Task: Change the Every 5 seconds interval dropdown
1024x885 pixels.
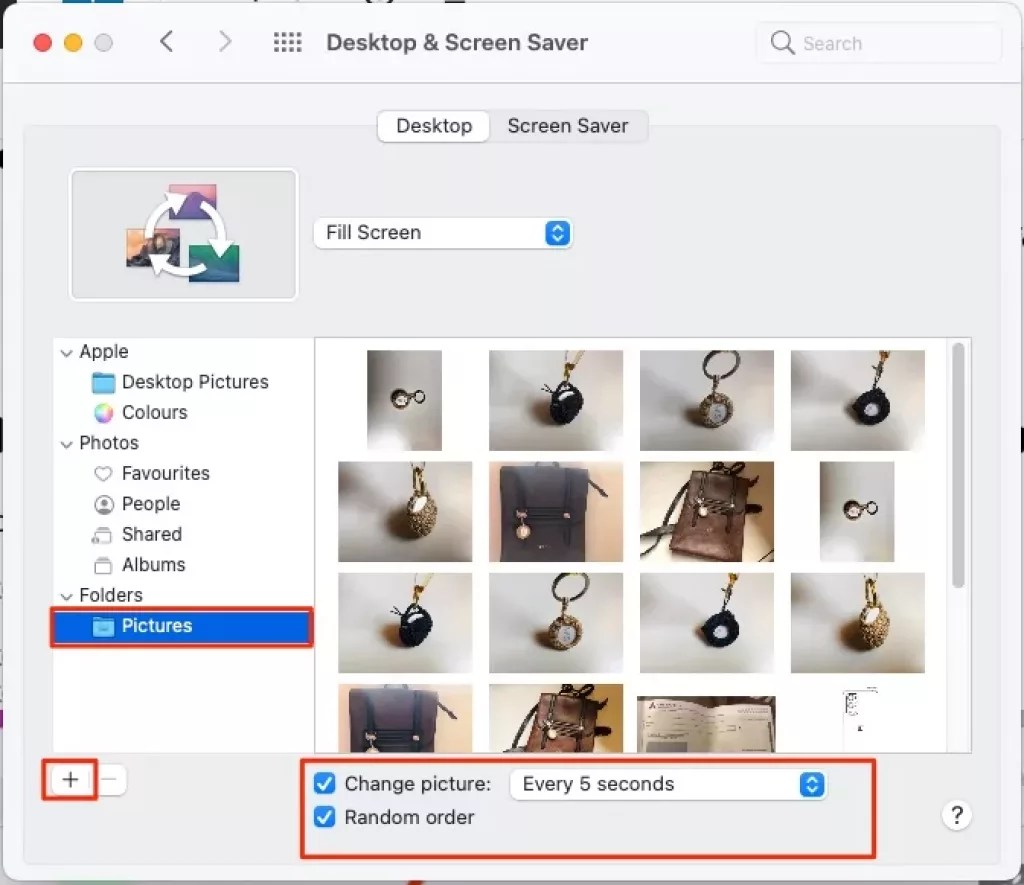Action: 668,784
